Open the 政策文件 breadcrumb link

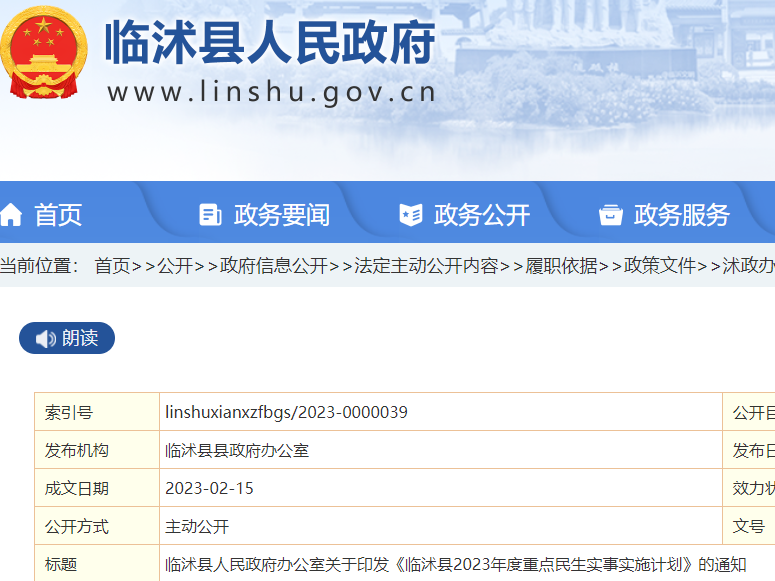pyautogui.click(x=660, y=265)
